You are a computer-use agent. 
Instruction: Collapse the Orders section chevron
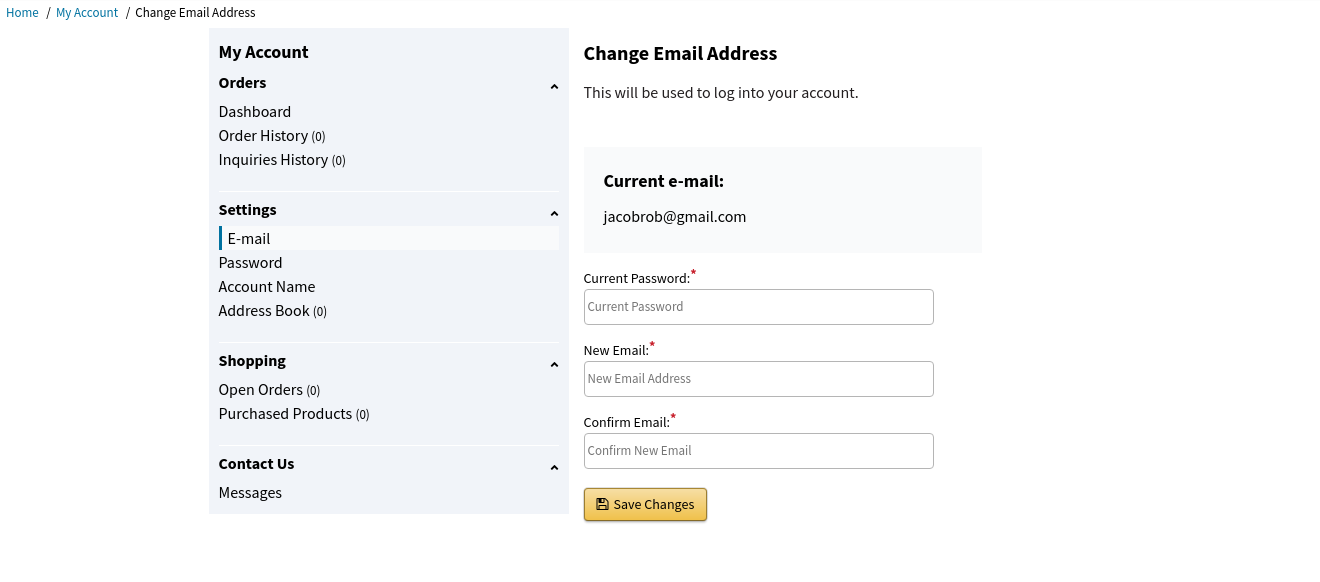point(554,87)
